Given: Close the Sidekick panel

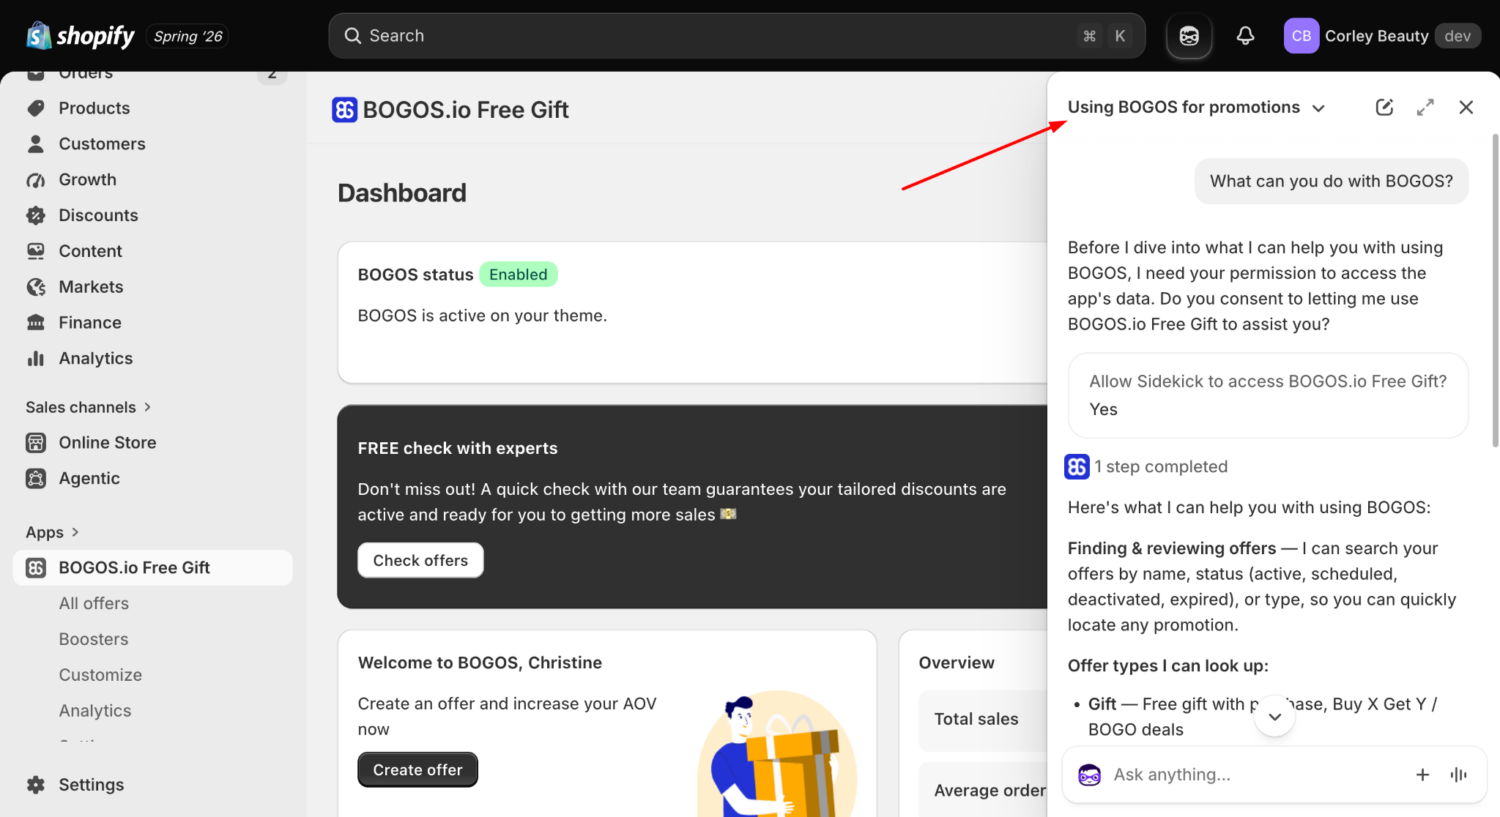Looking at the screenshot, I should (x=1466, y=107).
